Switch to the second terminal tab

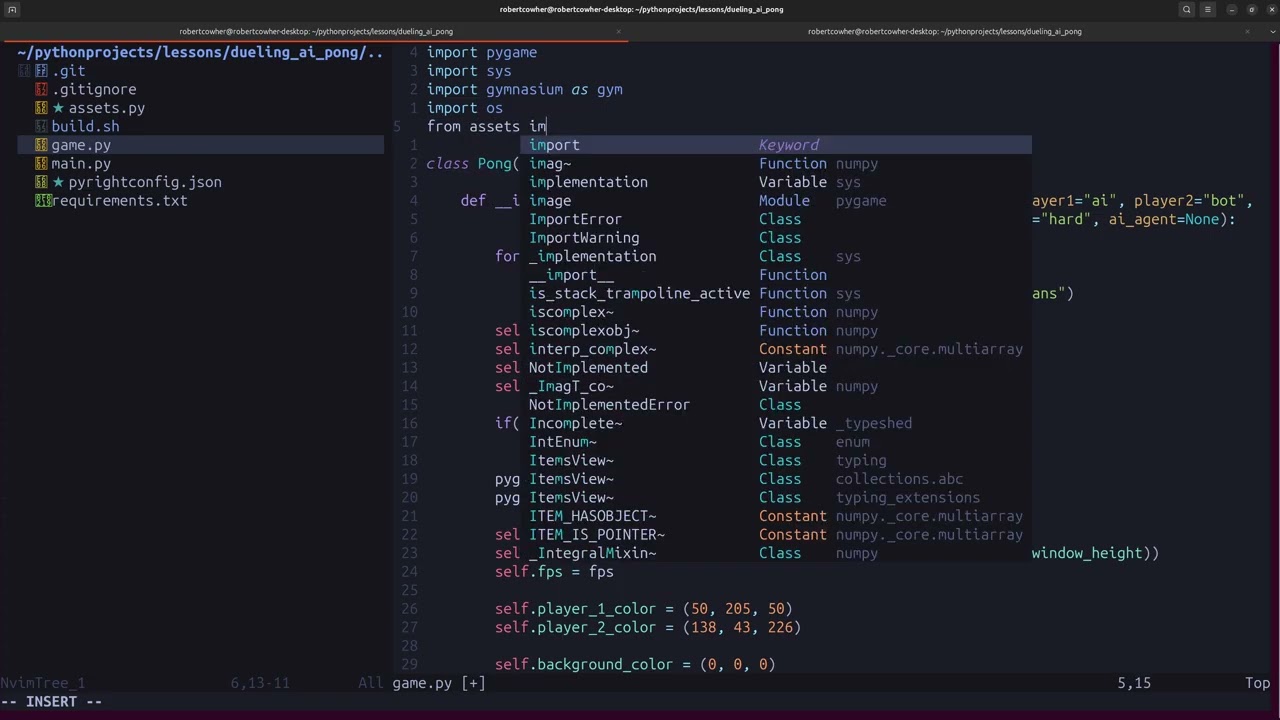[x=944, y=31]
